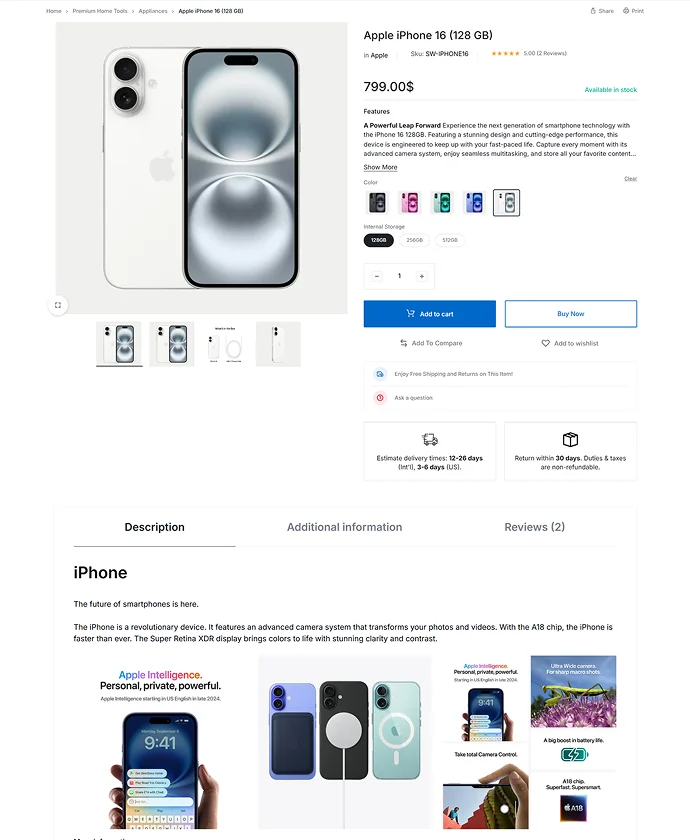Select 256GB internal storage option

415,240
